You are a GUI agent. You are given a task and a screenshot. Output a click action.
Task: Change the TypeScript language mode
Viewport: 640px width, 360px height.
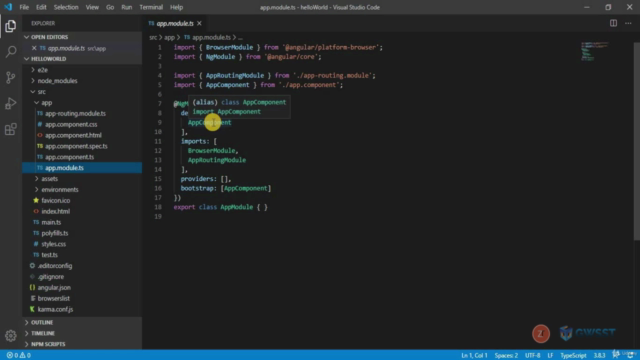coord(573,356)
